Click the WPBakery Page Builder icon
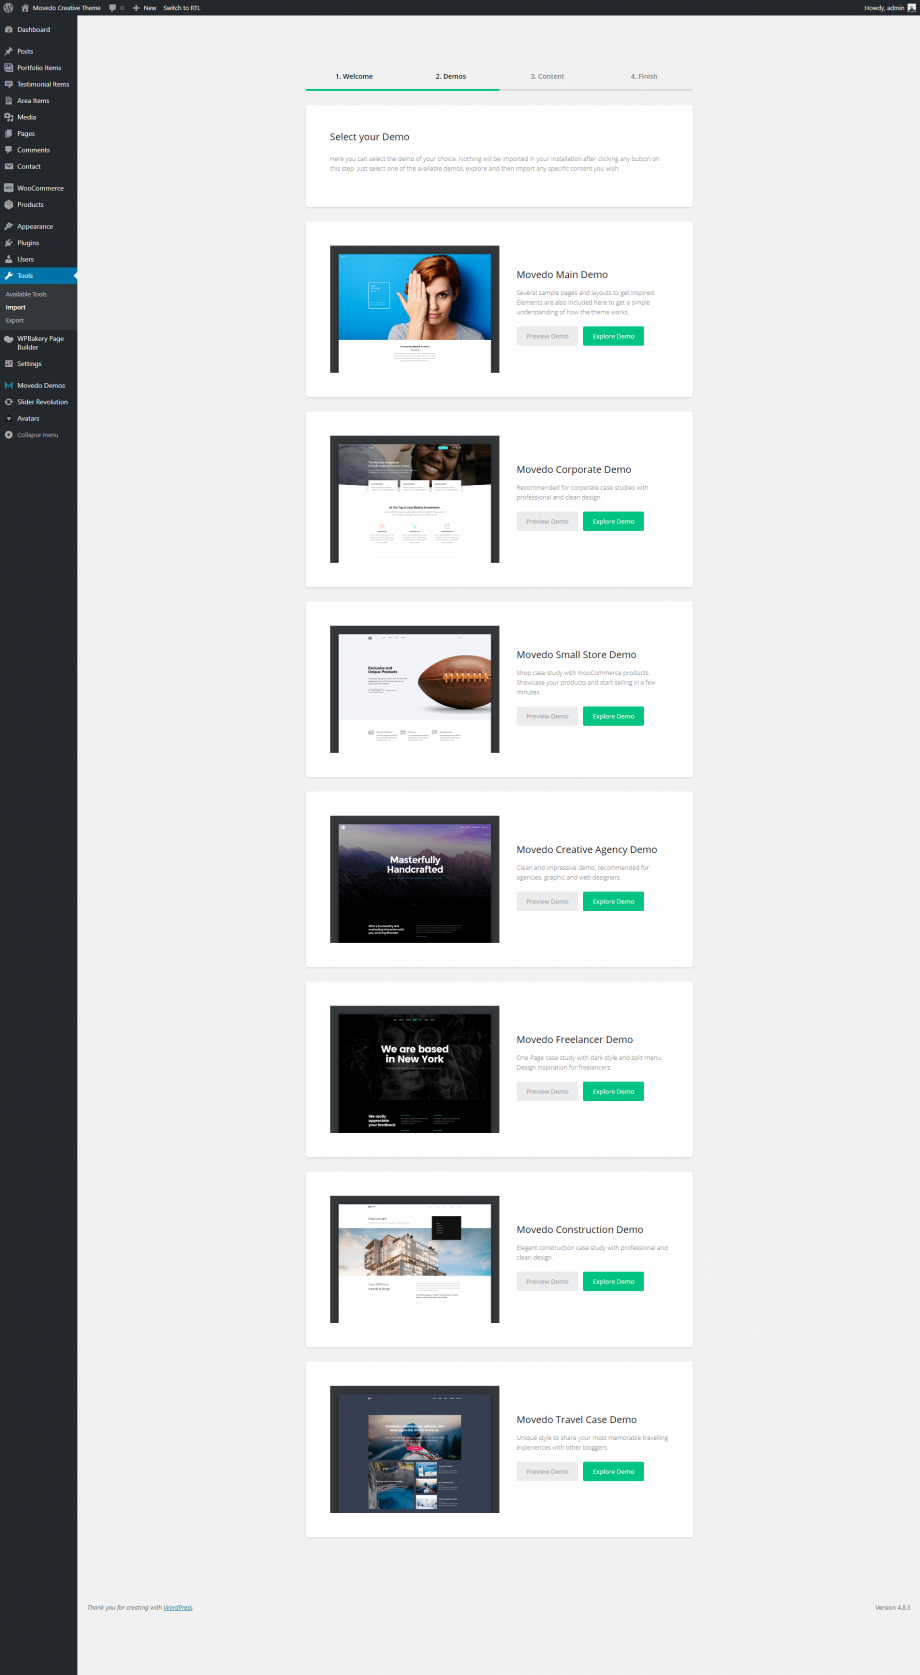 (x=9, y=339)
